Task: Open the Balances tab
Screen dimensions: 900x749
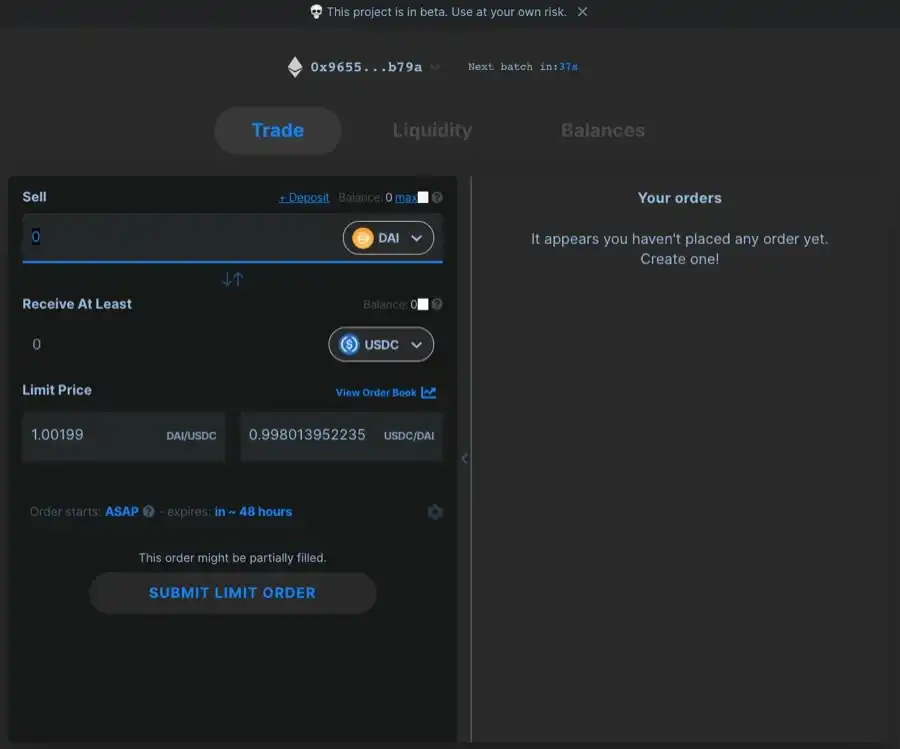Action: [603, 130]
